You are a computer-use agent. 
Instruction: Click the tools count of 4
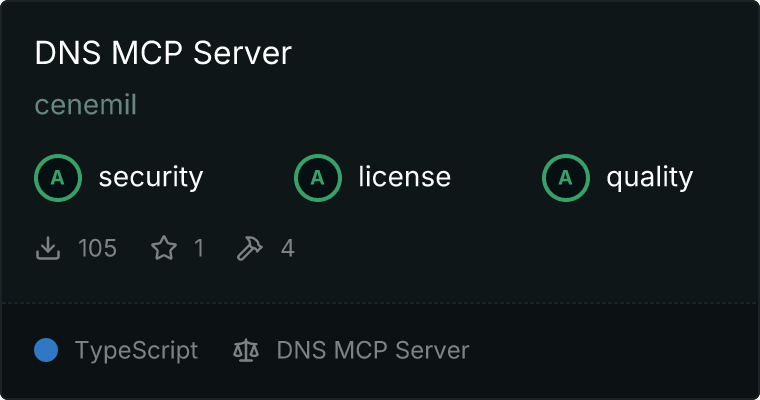click(287, 248)
